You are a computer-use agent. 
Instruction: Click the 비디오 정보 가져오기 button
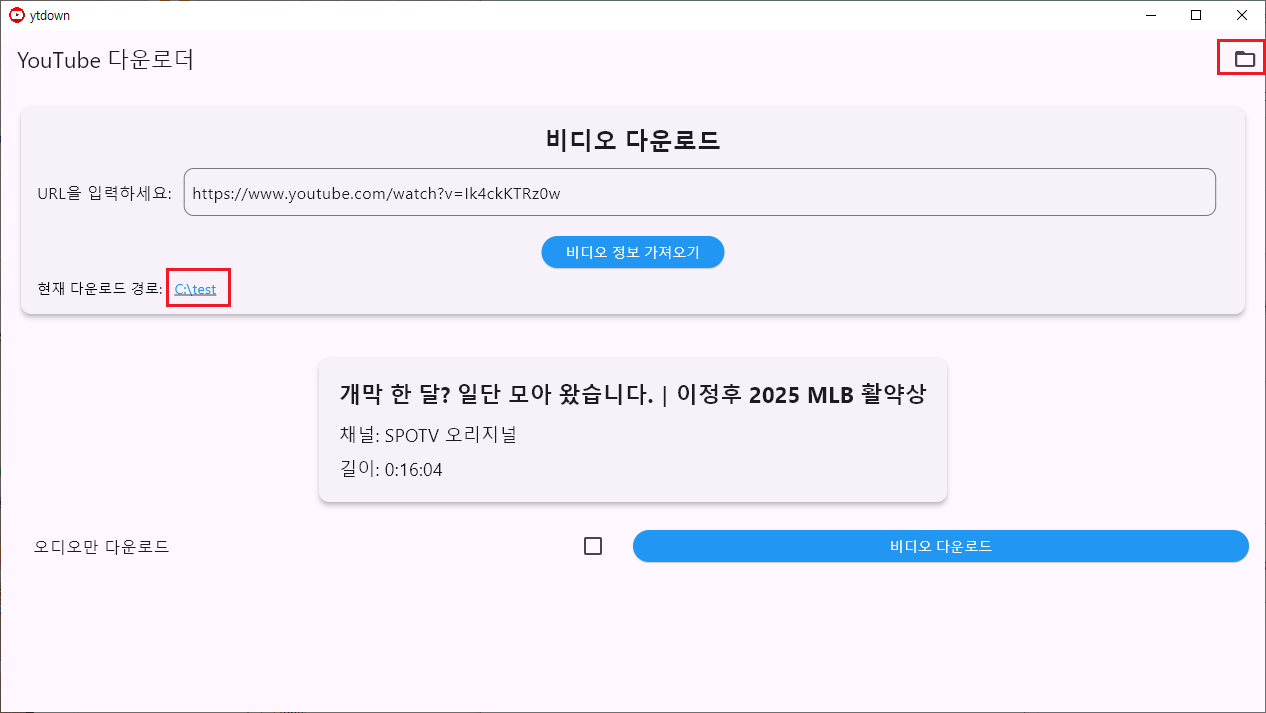[x=633, y=252]
